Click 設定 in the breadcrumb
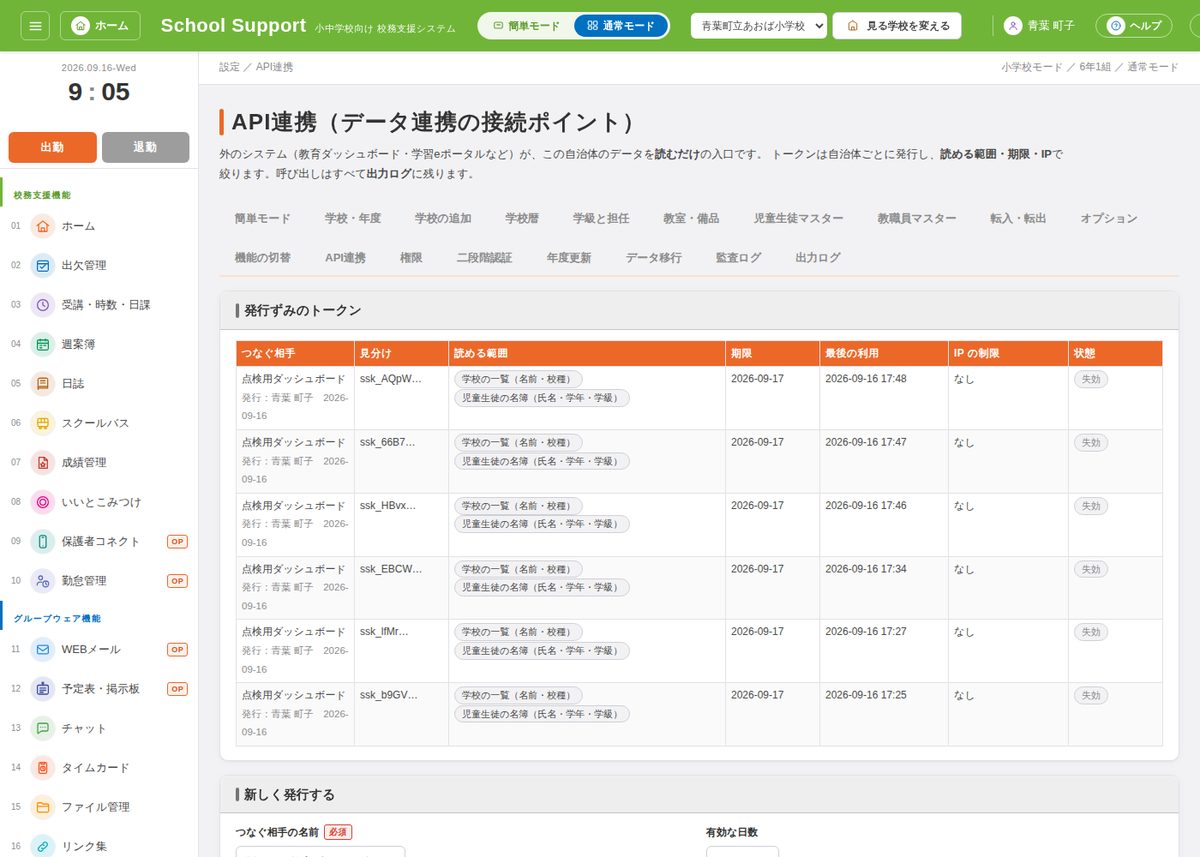1200x857 pixels. click(x=230, y=67)
